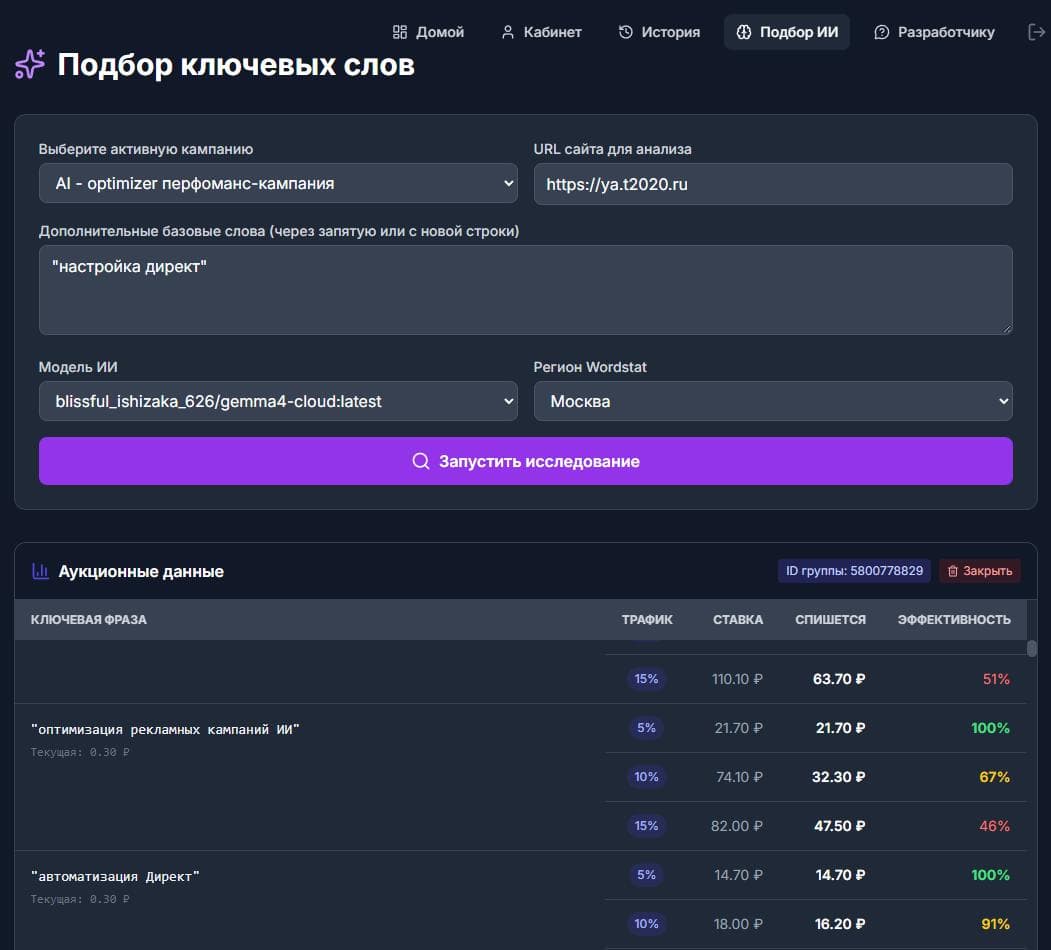Click the 74.10 ₽ bid value

coord(739,777)
